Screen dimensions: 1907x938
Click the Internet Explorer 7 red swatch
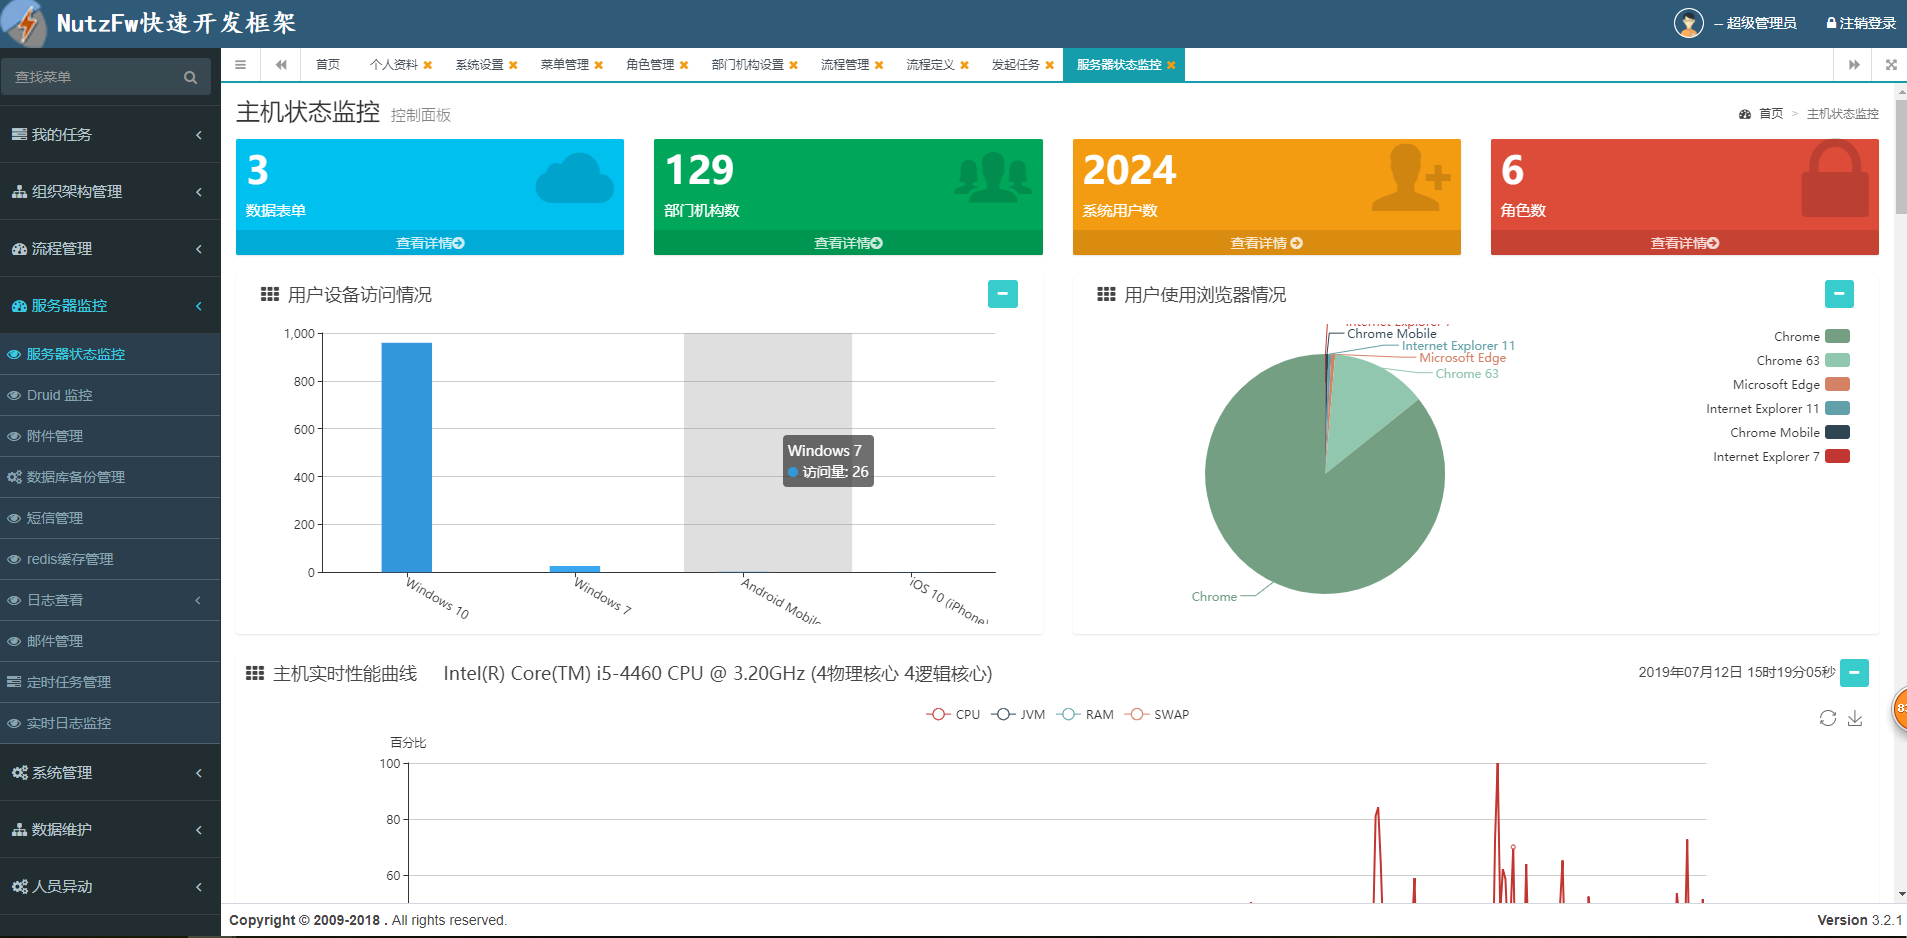click(x=1837, y=457)
